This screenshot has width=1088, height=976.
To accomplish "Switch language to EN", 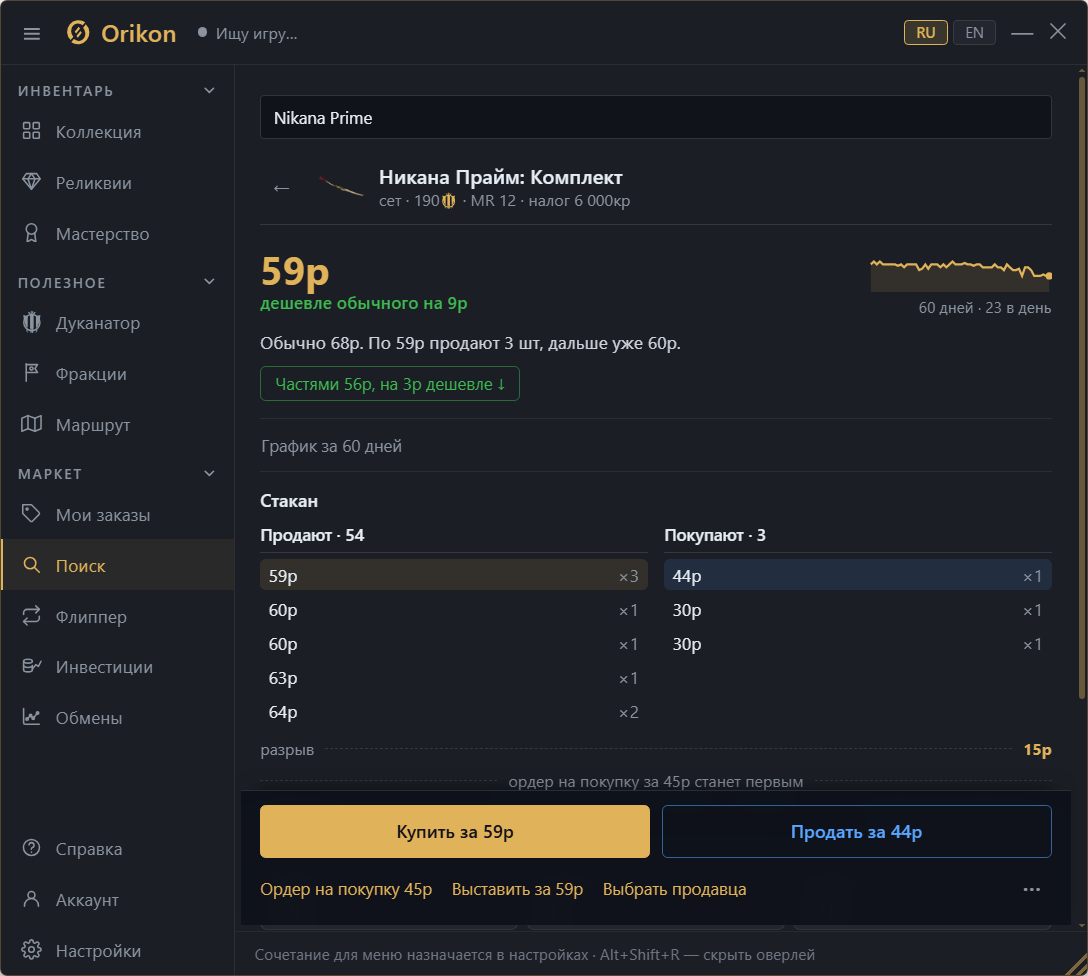I will (x=974, y=33).
